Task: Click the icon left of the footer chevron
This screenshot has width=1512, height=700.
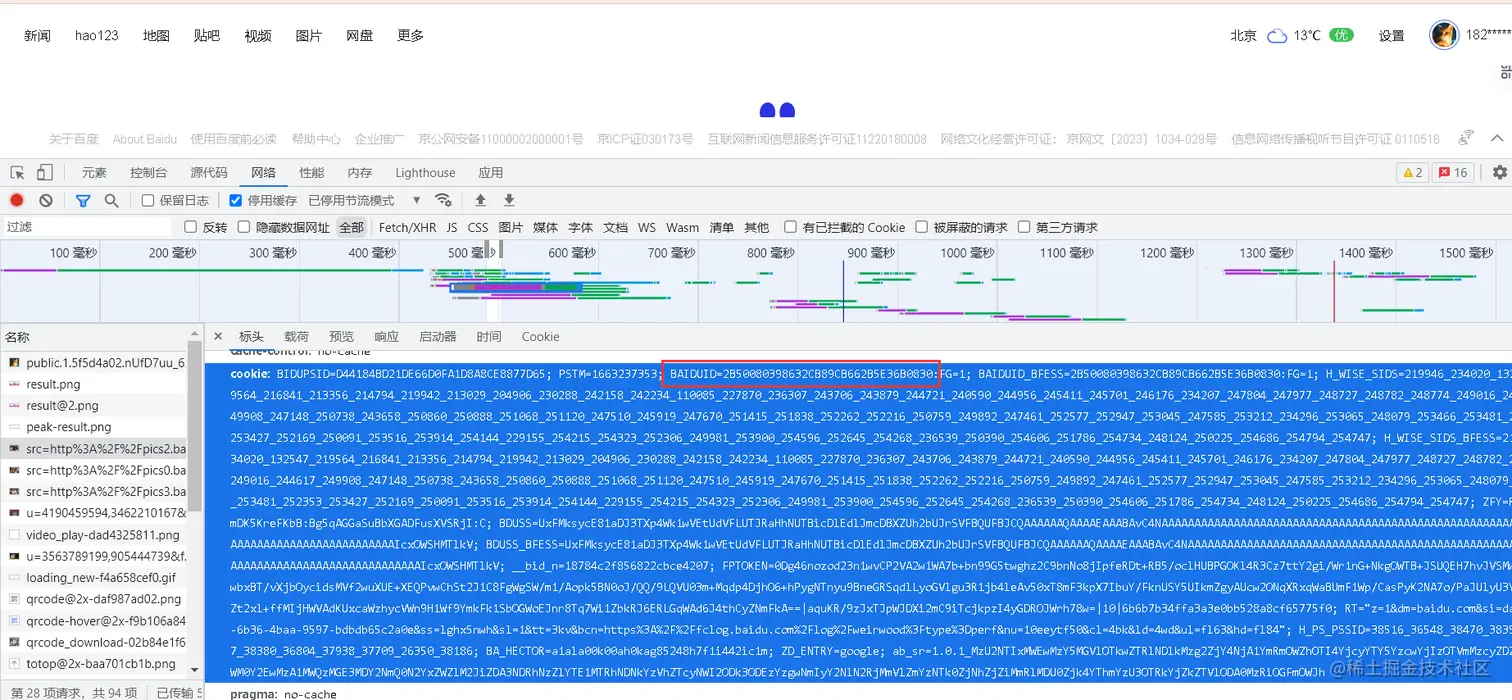Action: (1467, 137)
